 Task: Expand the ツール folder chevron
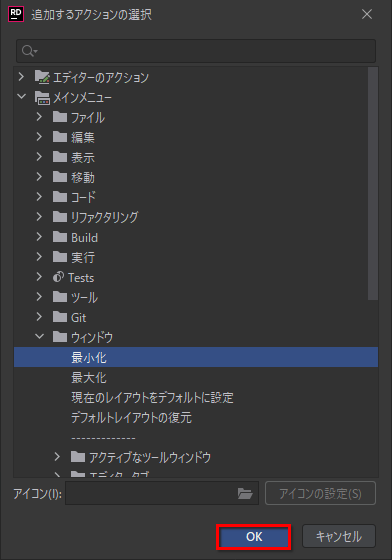[39, 297]
